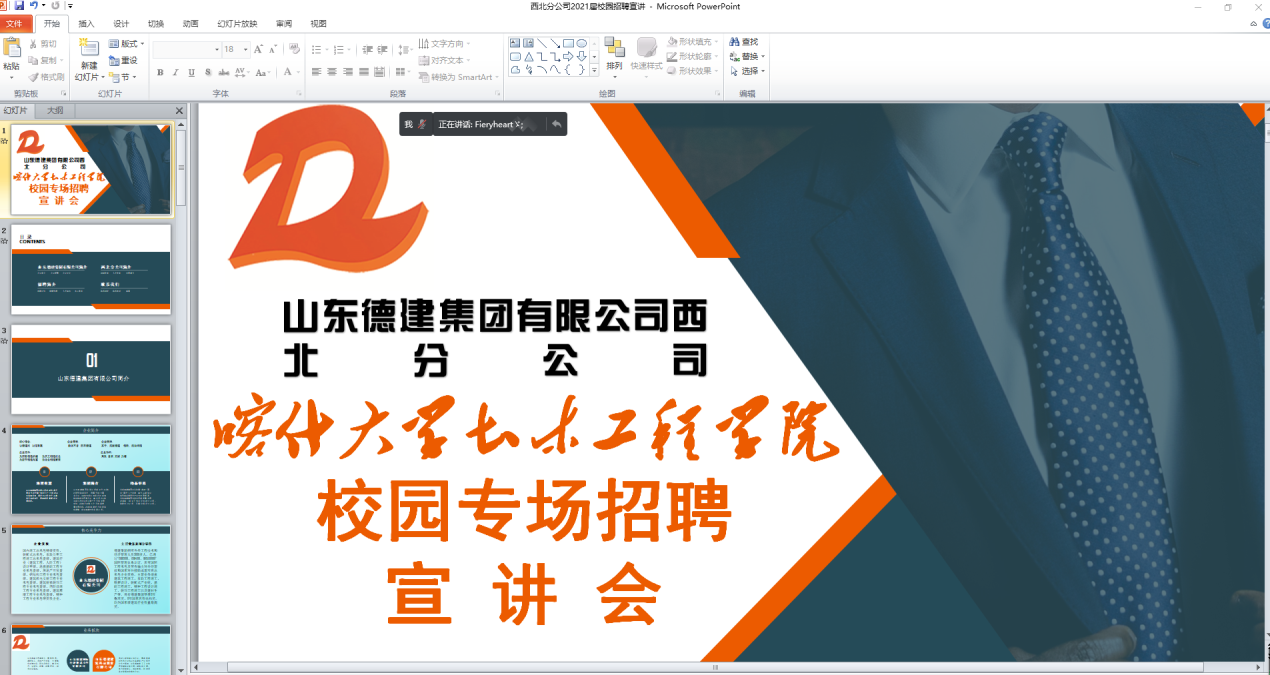Undo the last action
The height and width of the screenshot is (675, 1270).
coord(33,6)
